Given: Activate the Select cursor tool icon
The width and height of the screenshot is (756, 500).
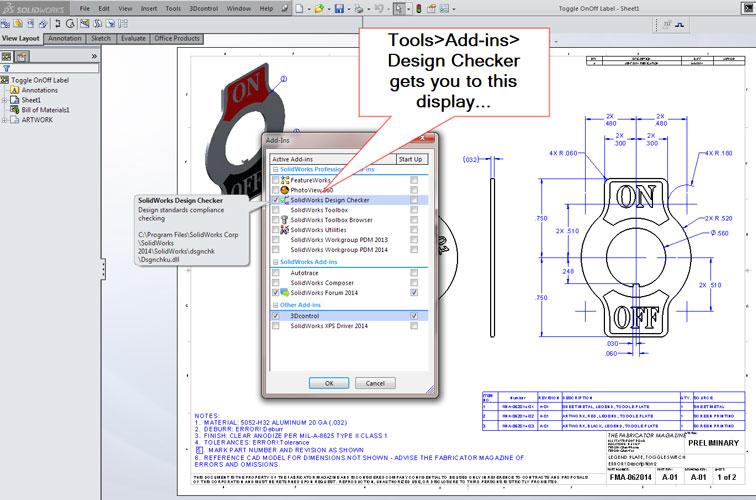Looking at the screenshot, I should coord(399,8).
